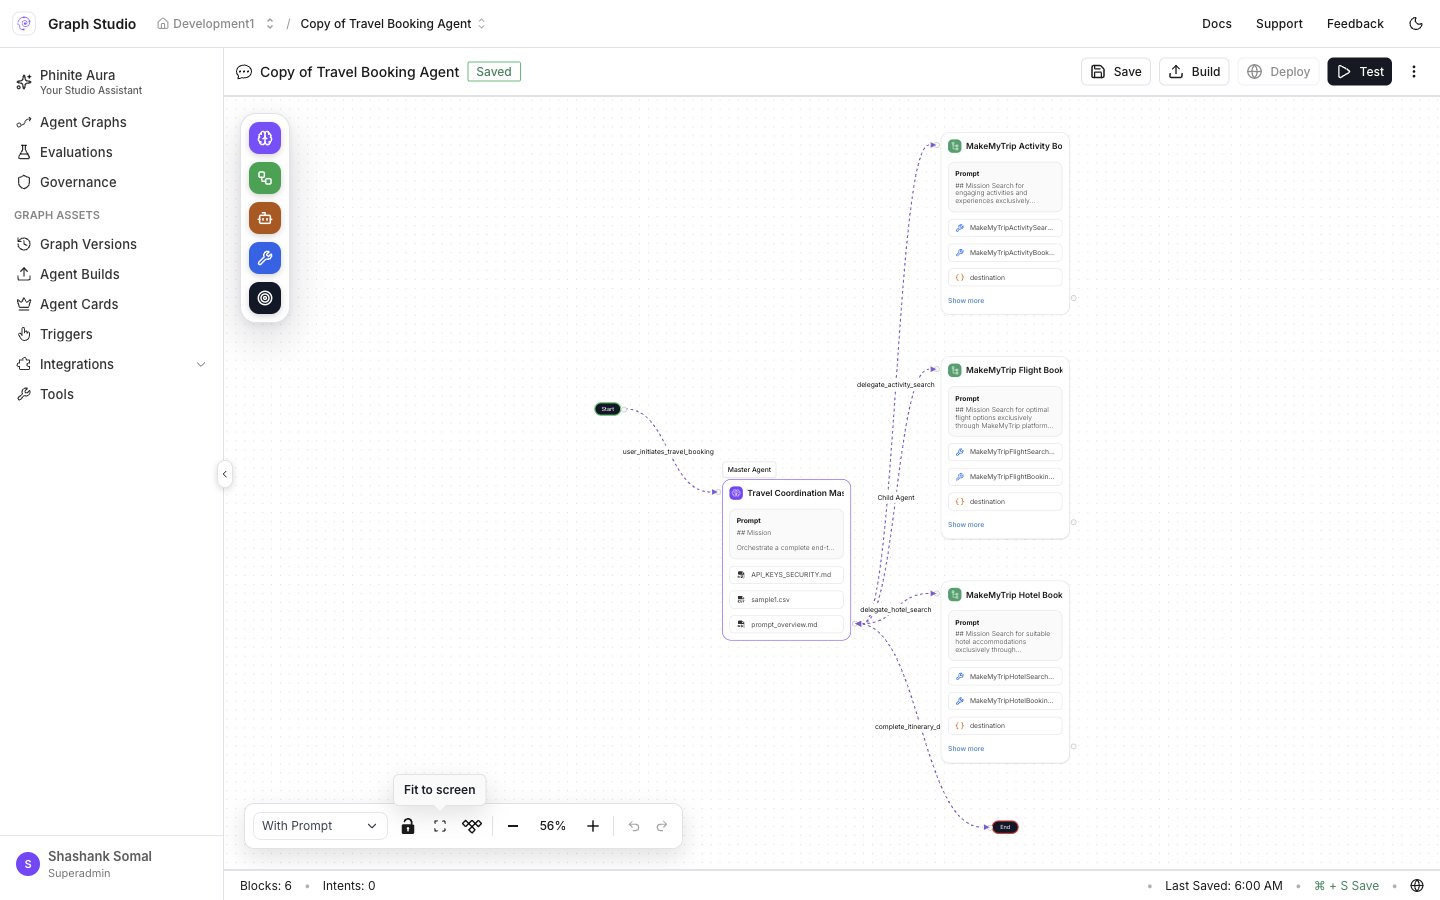Go to Governance
The height and width of the screenshot is (900, 1440).
(111, 182)
